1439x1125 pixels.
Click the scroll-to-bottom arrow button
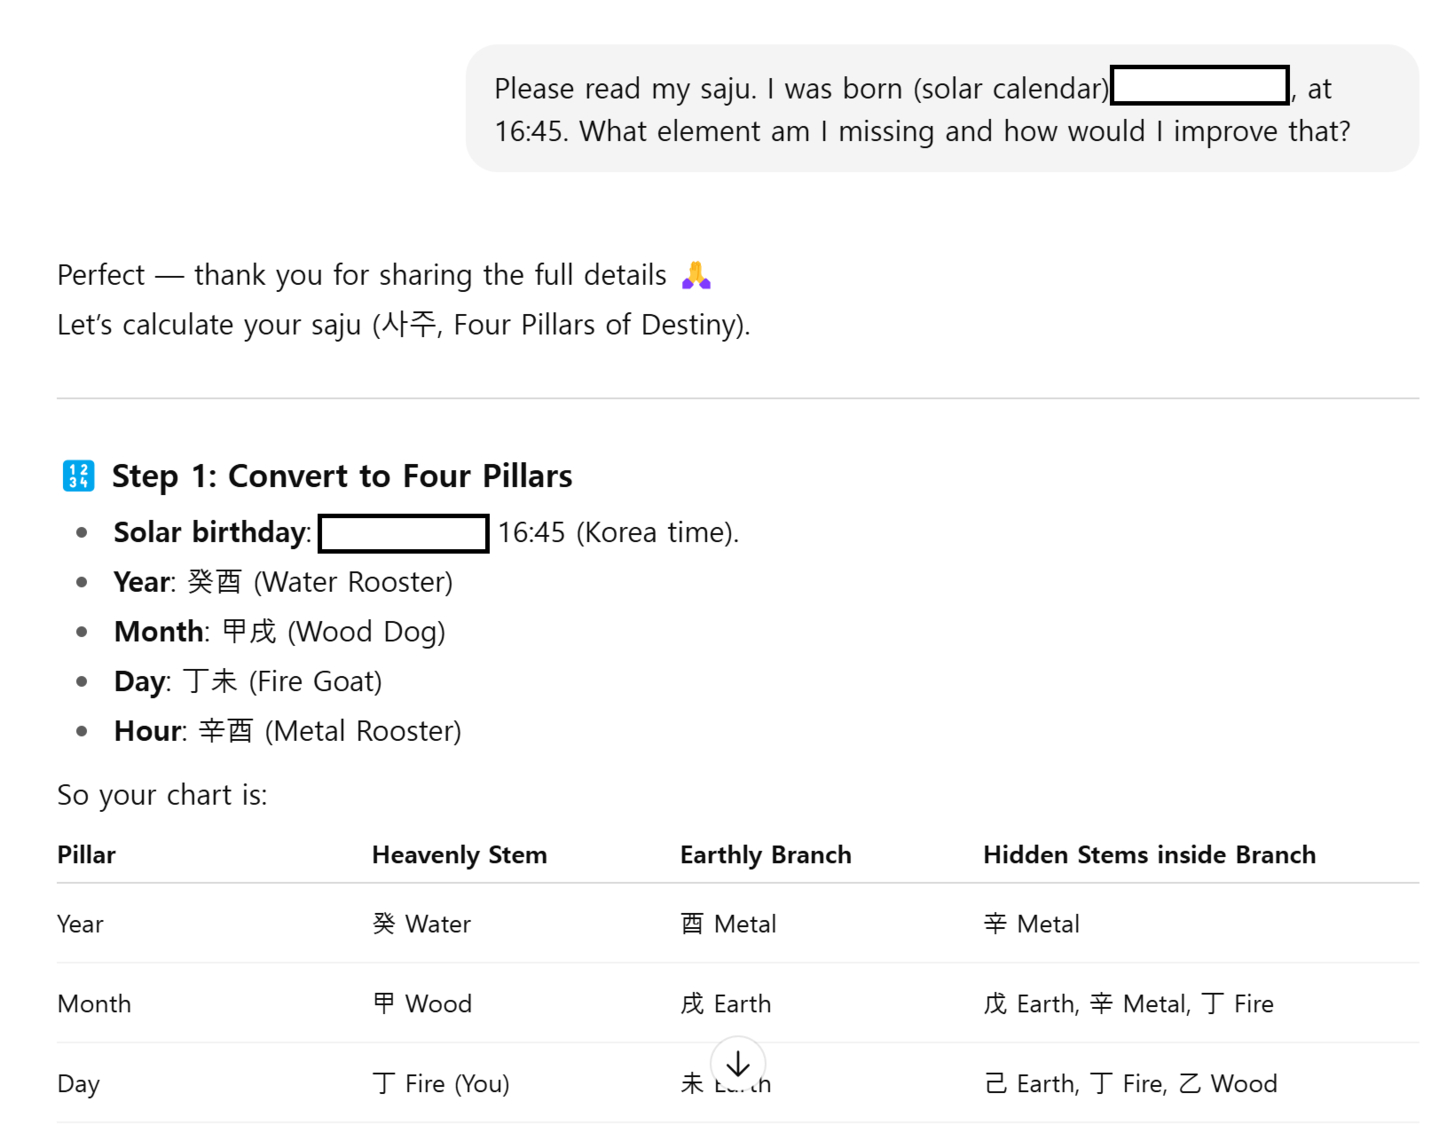tap(738, 1064)
